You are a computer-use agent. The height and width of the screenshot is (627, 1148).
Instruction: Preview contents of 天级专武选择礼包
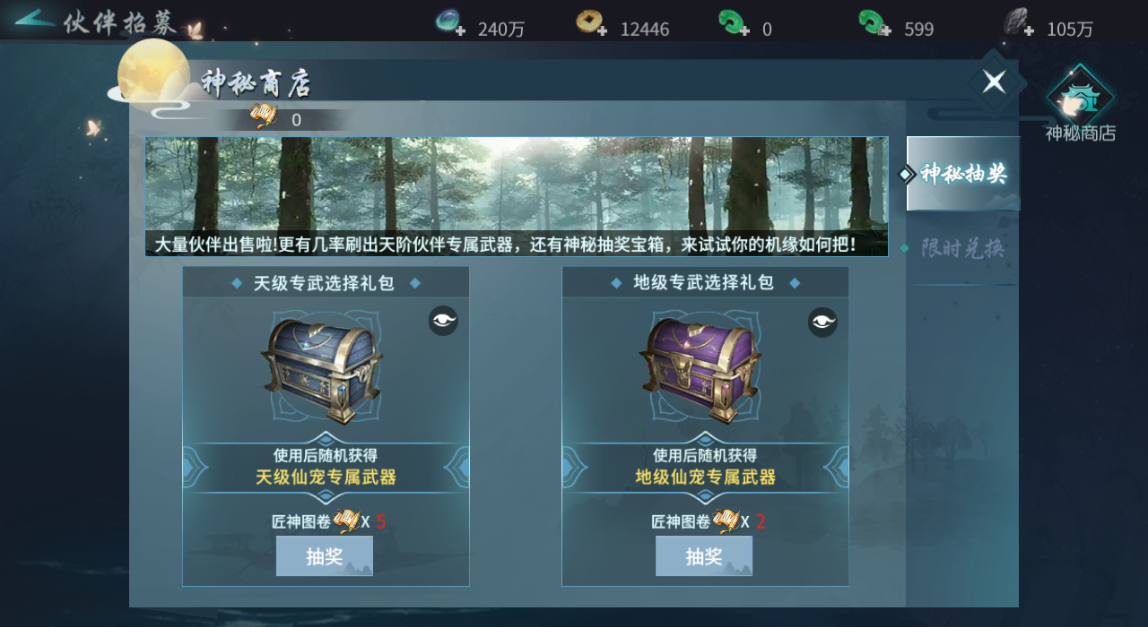pos(443,321)
